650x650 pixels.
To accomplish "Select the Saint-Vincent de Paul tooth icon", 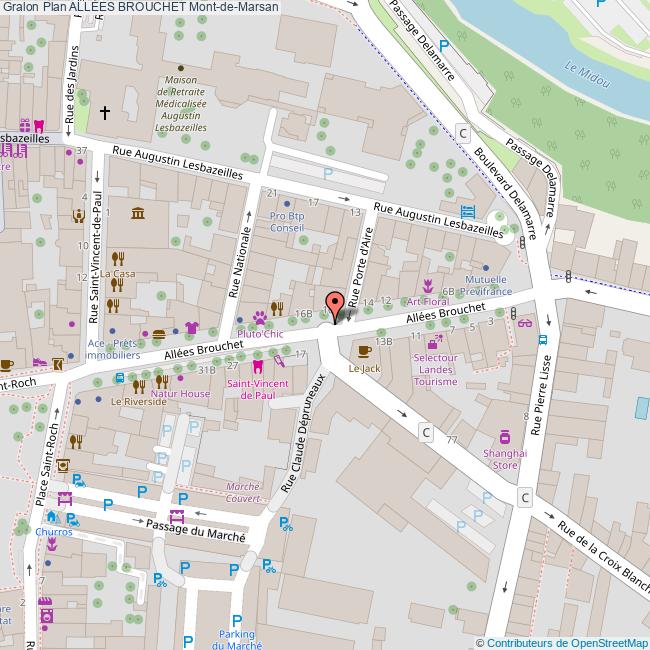I will (x=258, y=367).
